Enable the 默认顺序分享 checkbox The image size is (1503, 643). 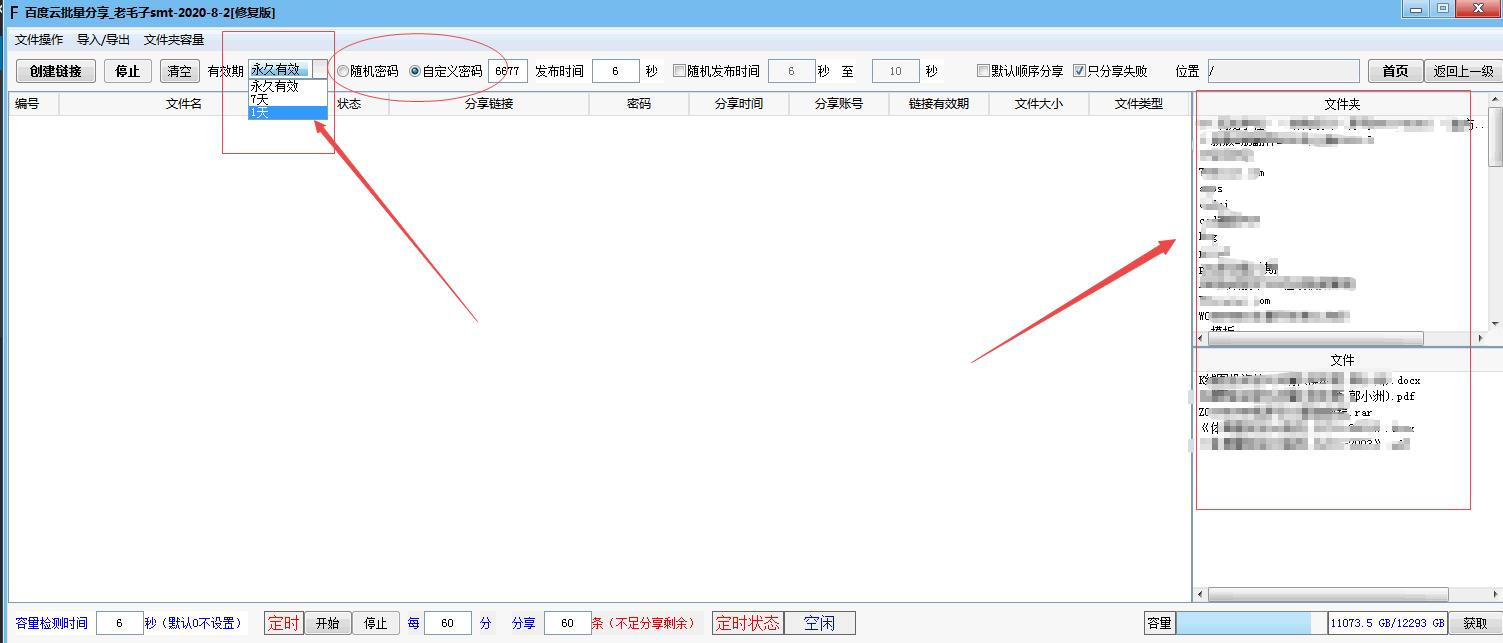coord(1020,71)
